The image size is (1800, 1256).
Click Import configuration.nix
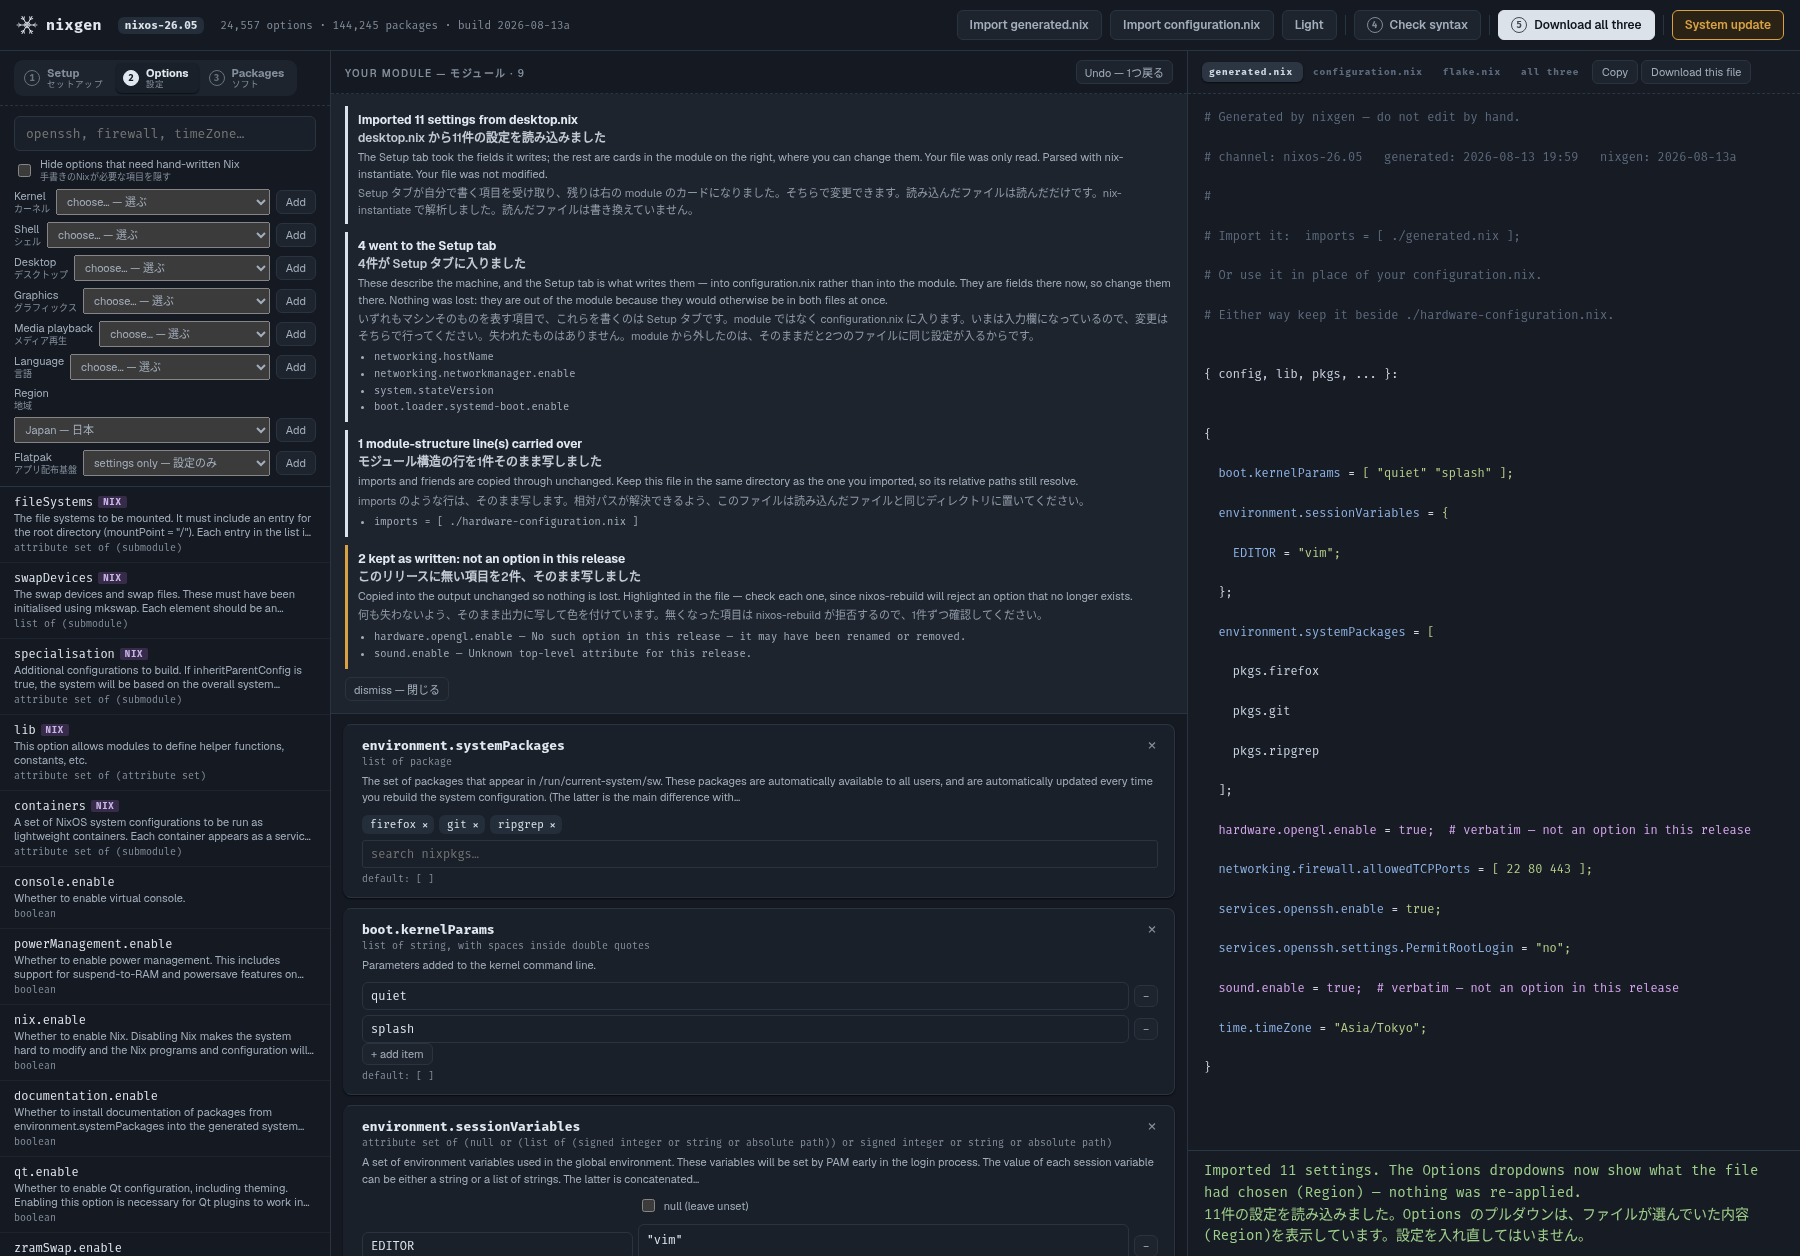[1191, 25]
